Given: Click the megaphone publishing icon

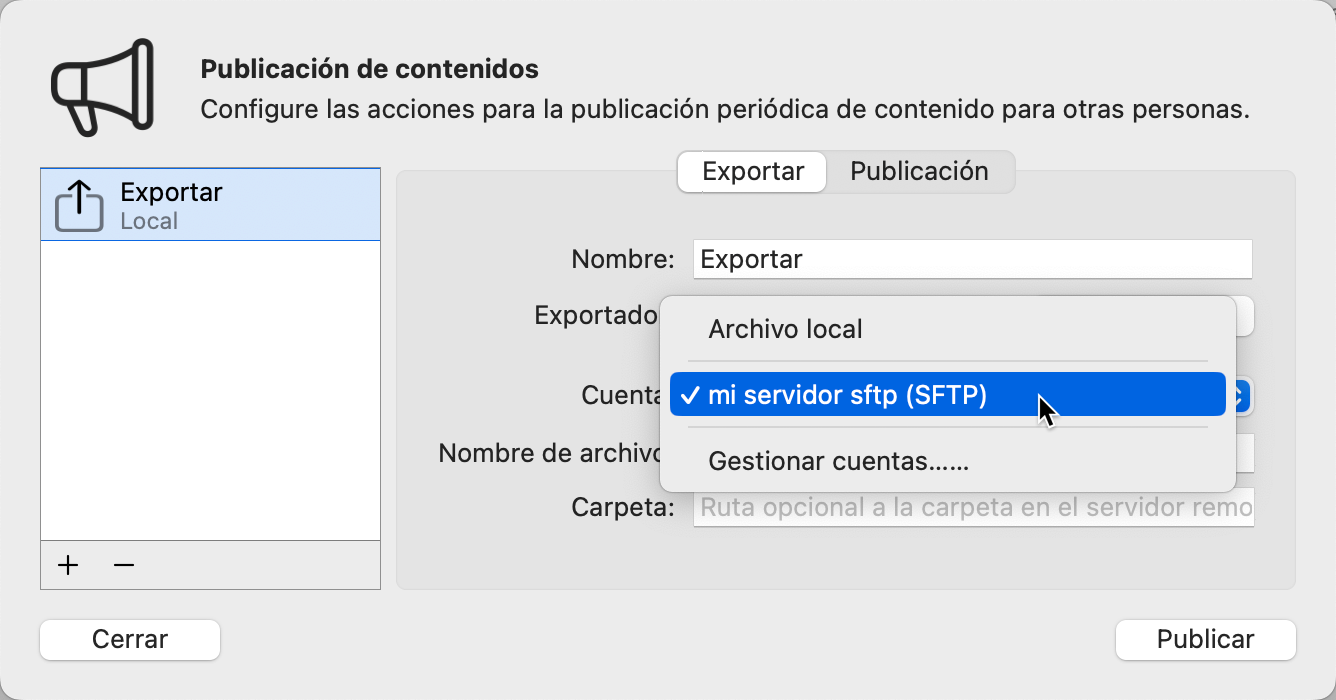Looking at the screenshot, I should click(x=100, y=86).
